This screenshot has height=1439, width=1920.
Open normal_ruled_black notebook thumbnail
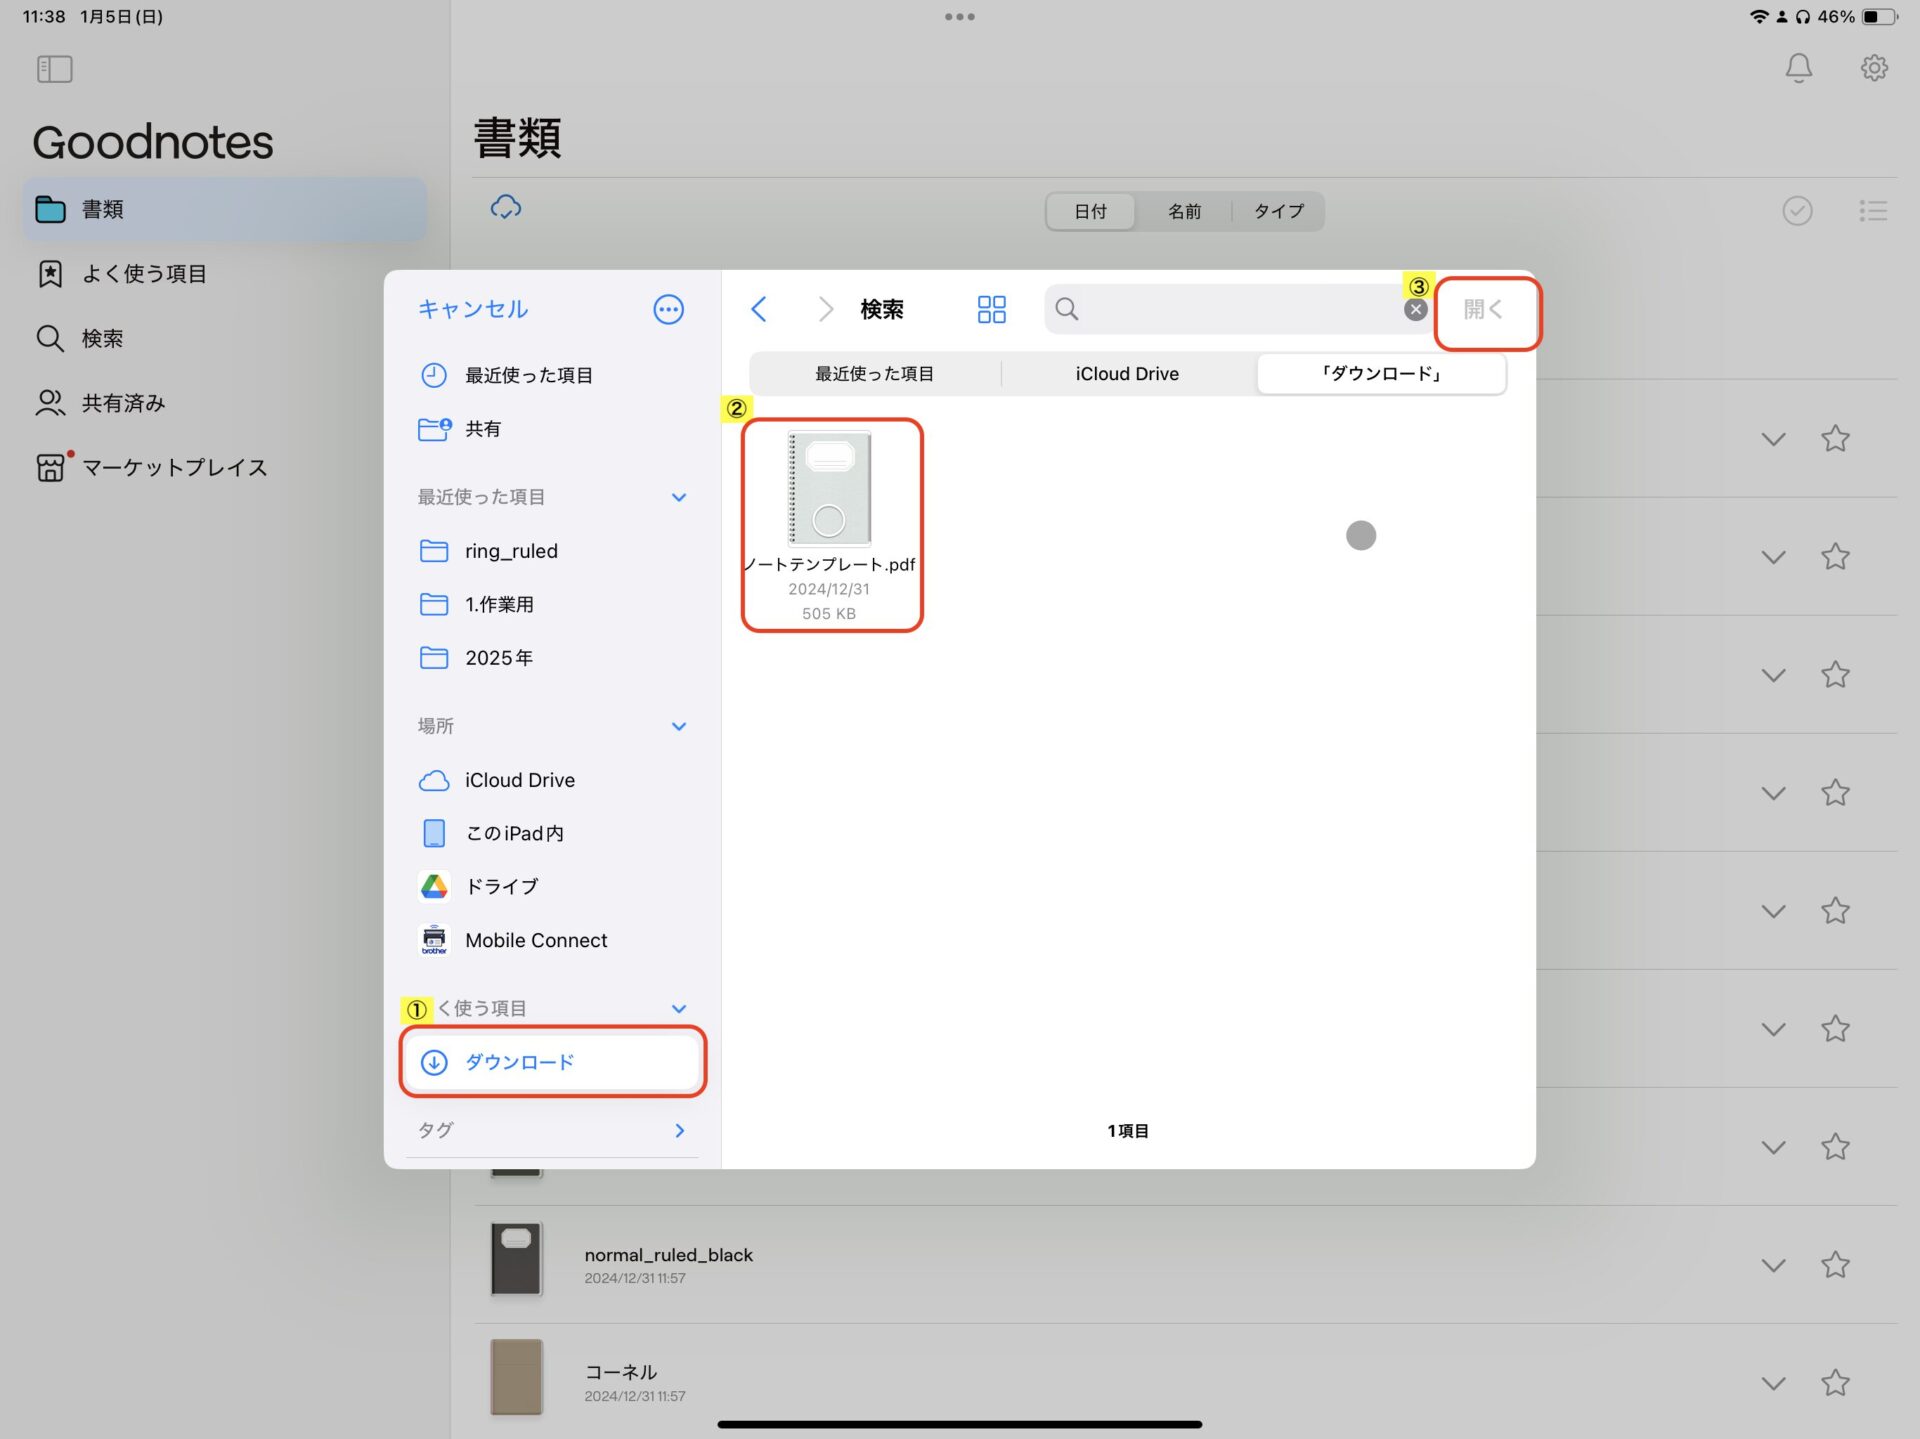tap(516, 1260)
